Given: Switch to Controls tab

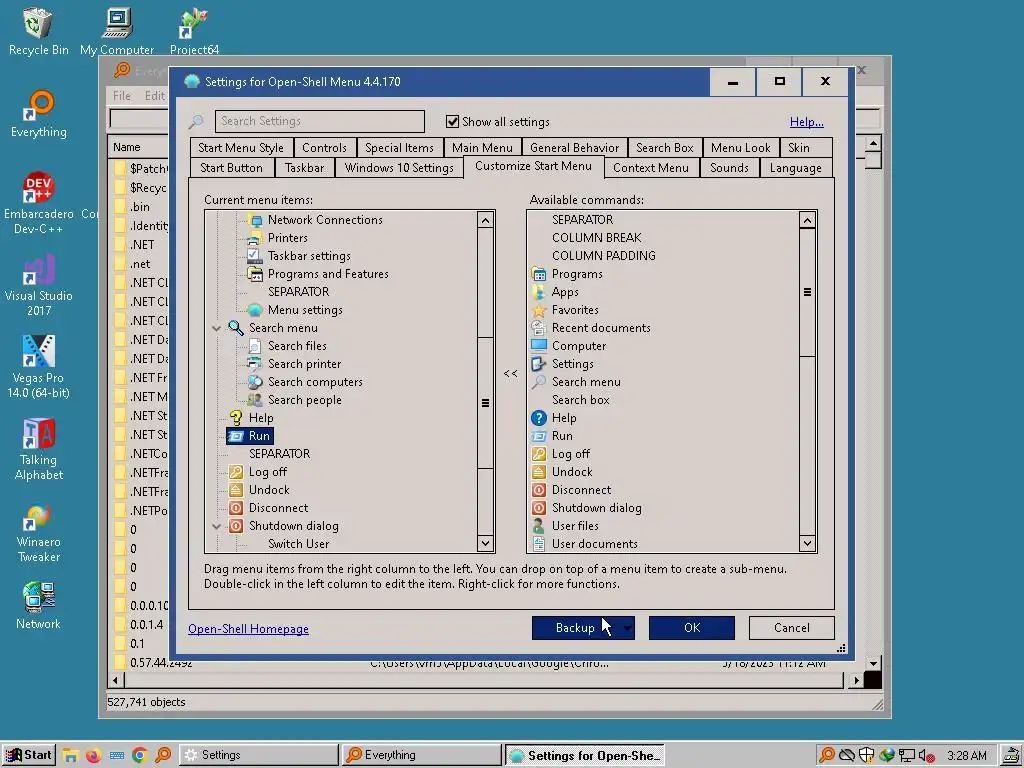Looking at the screenshot, I should (325, 148).
